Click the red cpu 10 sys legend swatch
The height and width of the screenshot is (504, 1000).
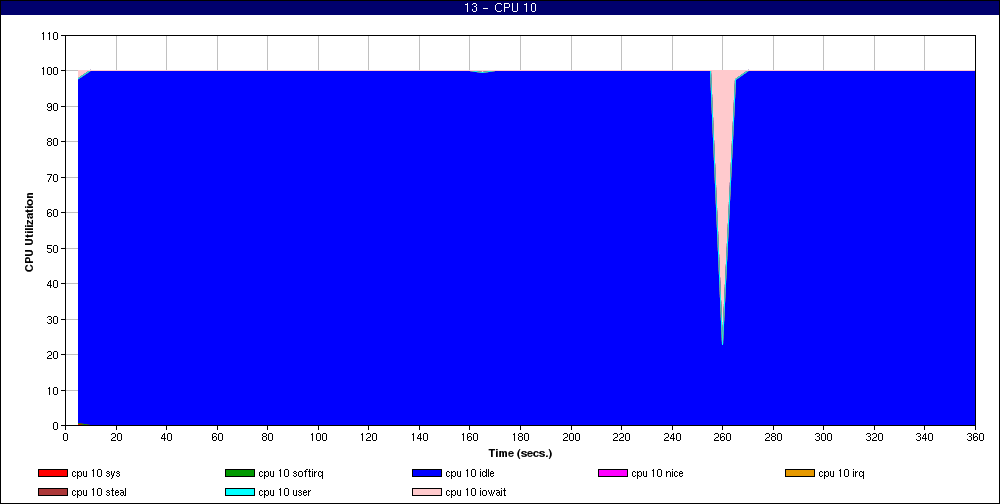click(53, 473)
